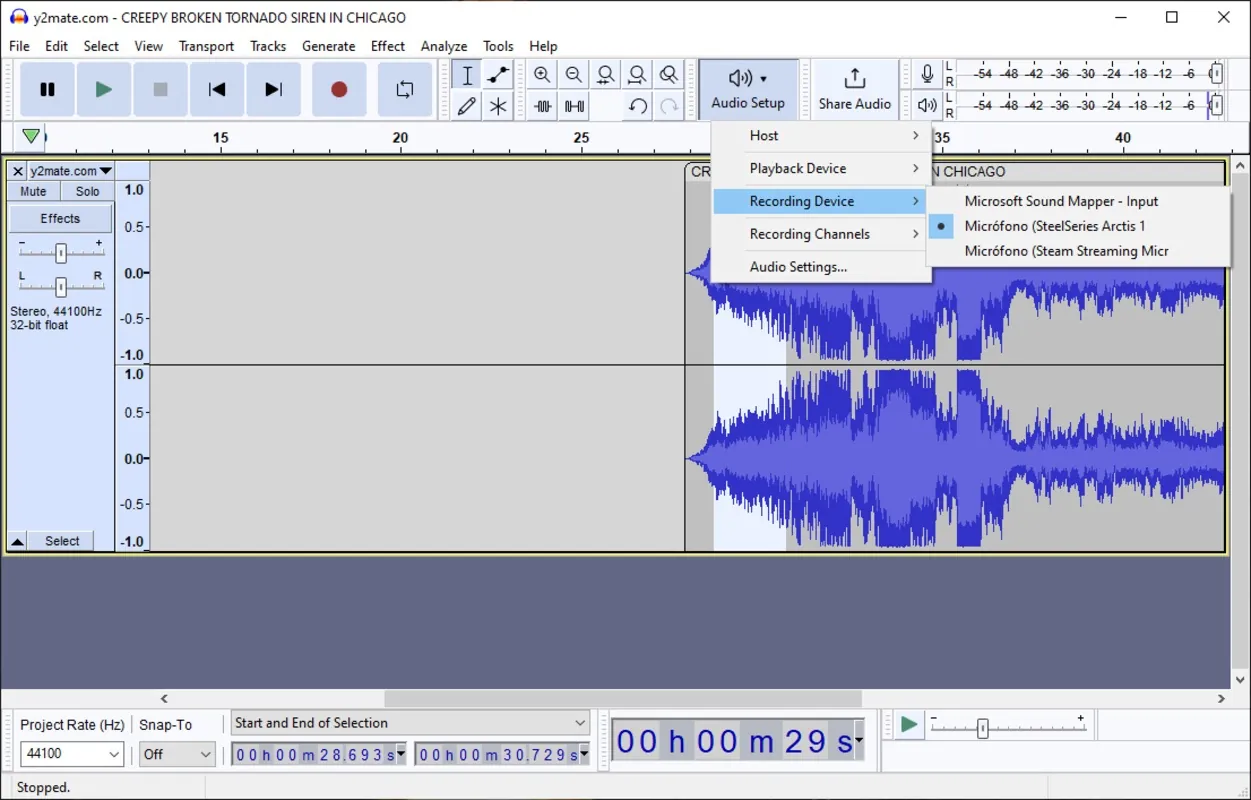The height and width of the screenshot is (800, 1251).
Task: Toggle the Loop button
Action: pyautogui.click(x=405, y=90)
